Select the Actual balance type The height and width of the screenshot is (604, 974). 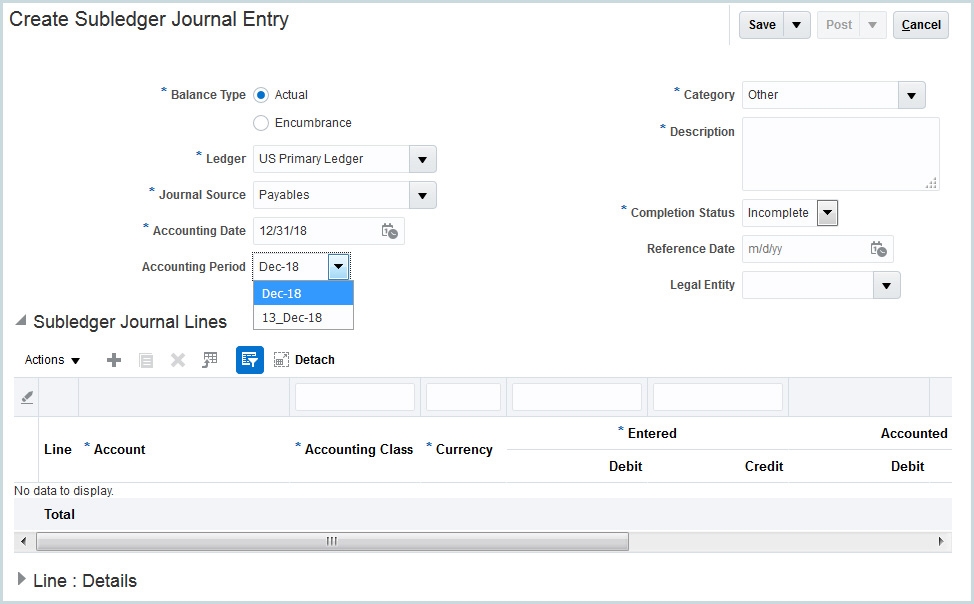pyautogui.click(x=260, y=95)
